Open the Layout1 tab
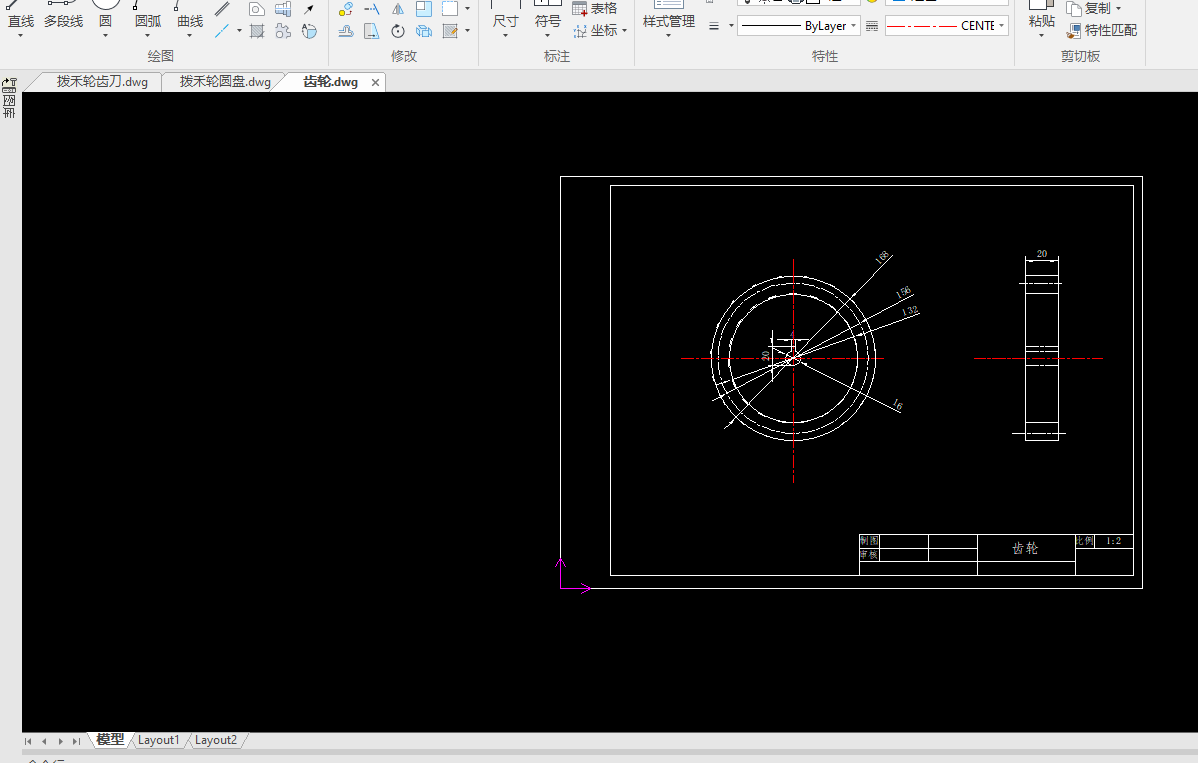This screenshot has width=1198, height=763. point(159,740)
